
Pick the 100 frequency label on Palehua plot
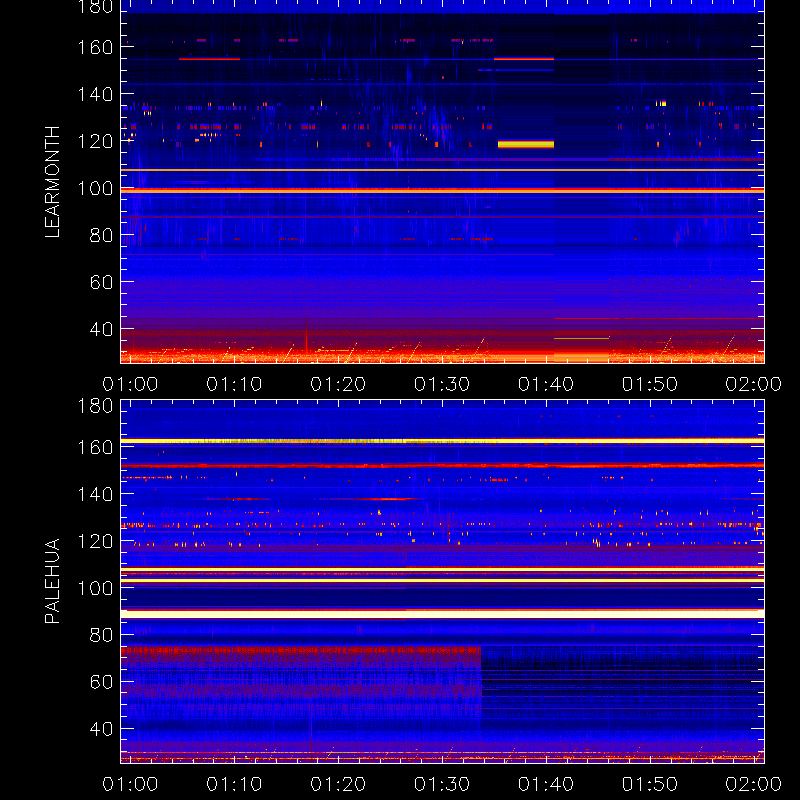95,588
